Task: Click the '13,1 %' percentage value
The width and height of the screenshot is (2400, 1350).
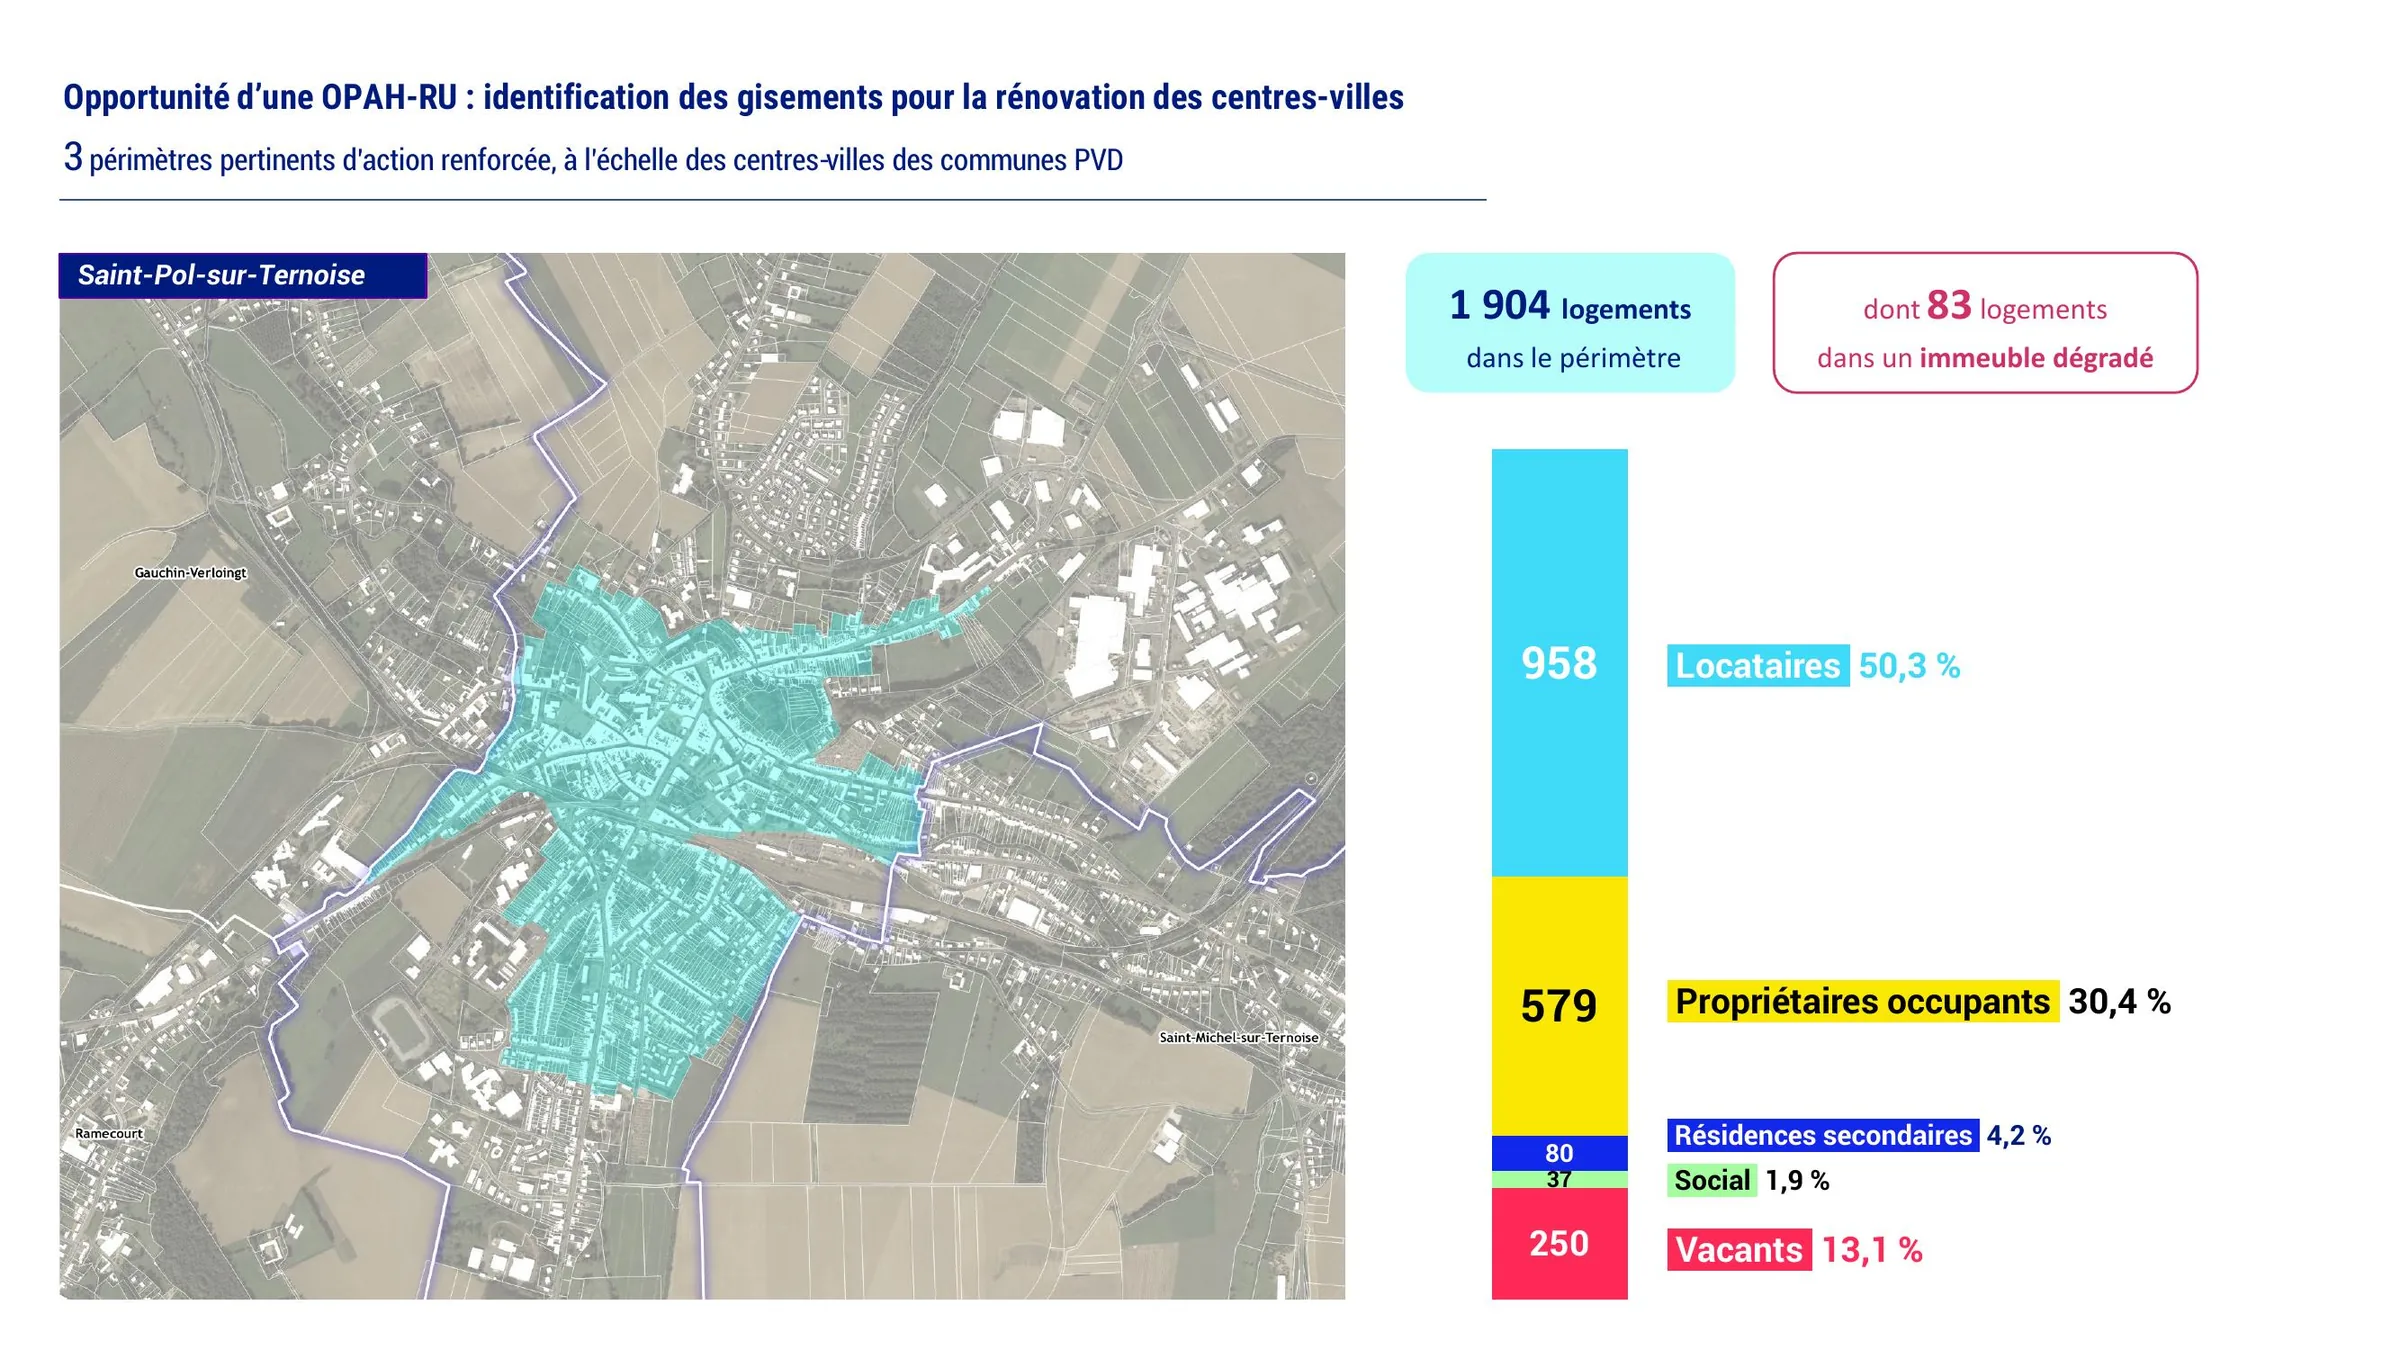Action: click(1872, 1250)
